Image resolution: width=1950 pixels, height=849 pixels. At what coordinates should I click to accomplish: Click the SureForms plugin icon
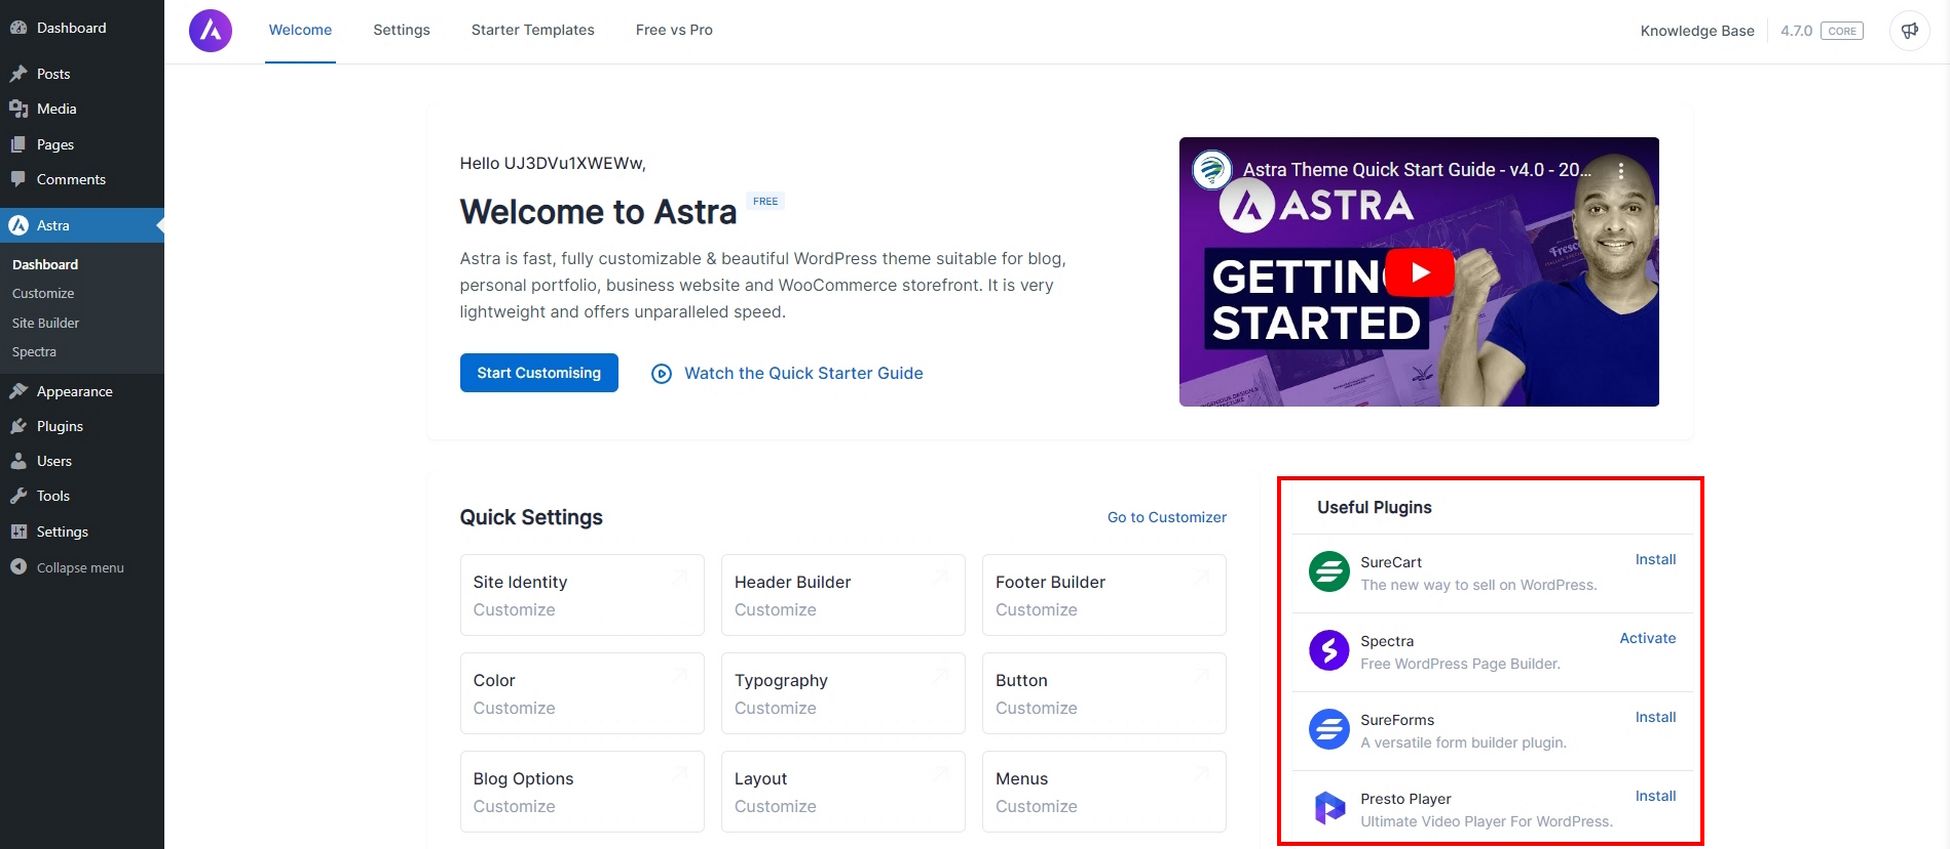[x=1329, y=729]
